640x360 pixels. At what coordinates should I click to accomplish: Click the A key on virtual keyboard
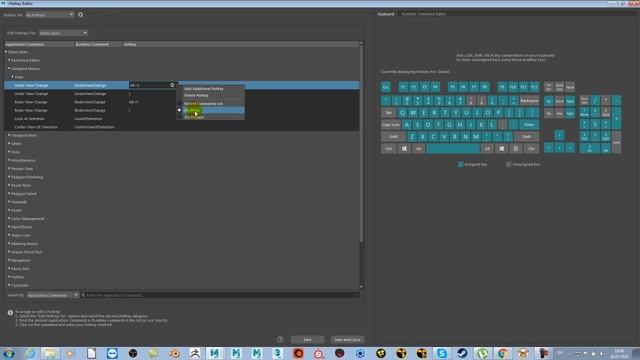pos(407,124)
